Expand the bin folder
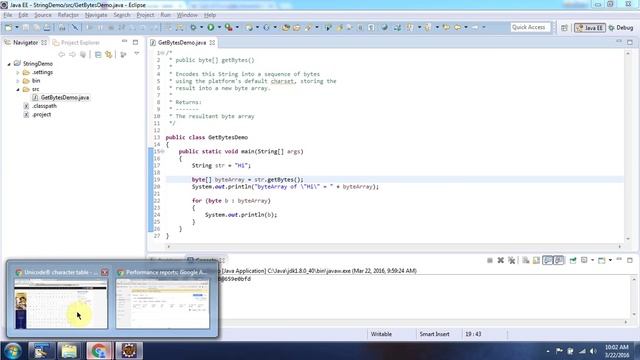640x360 pixels. (18, 81)
